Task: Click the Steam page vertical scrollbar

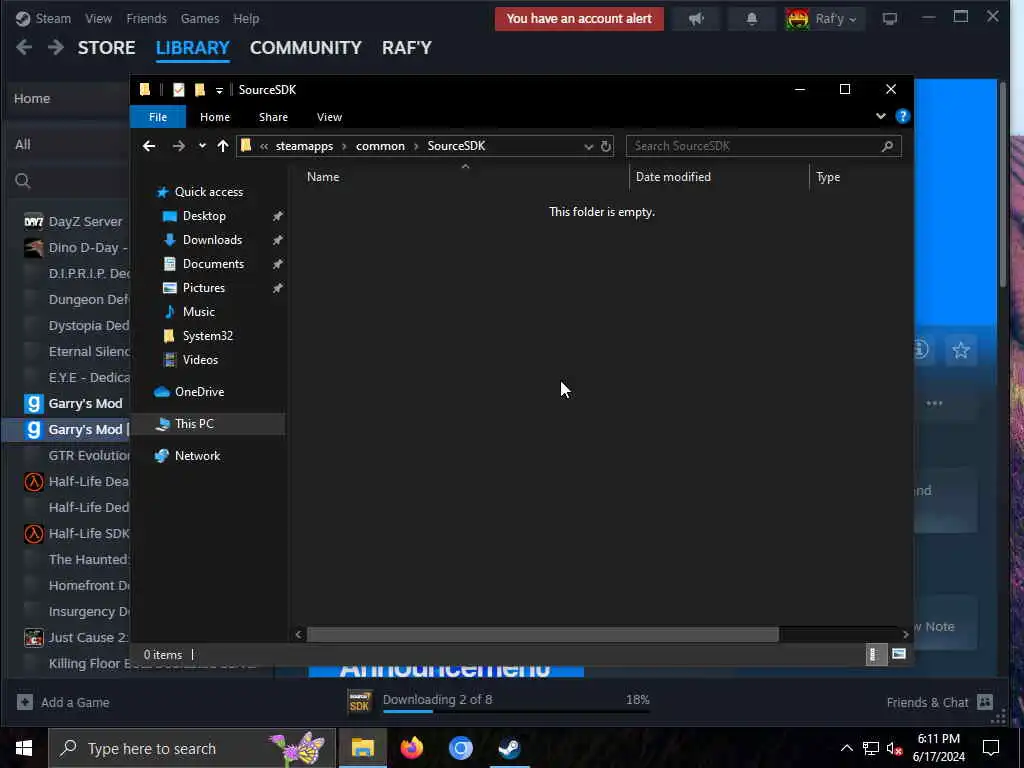Action: click(x=1003, y=186)
